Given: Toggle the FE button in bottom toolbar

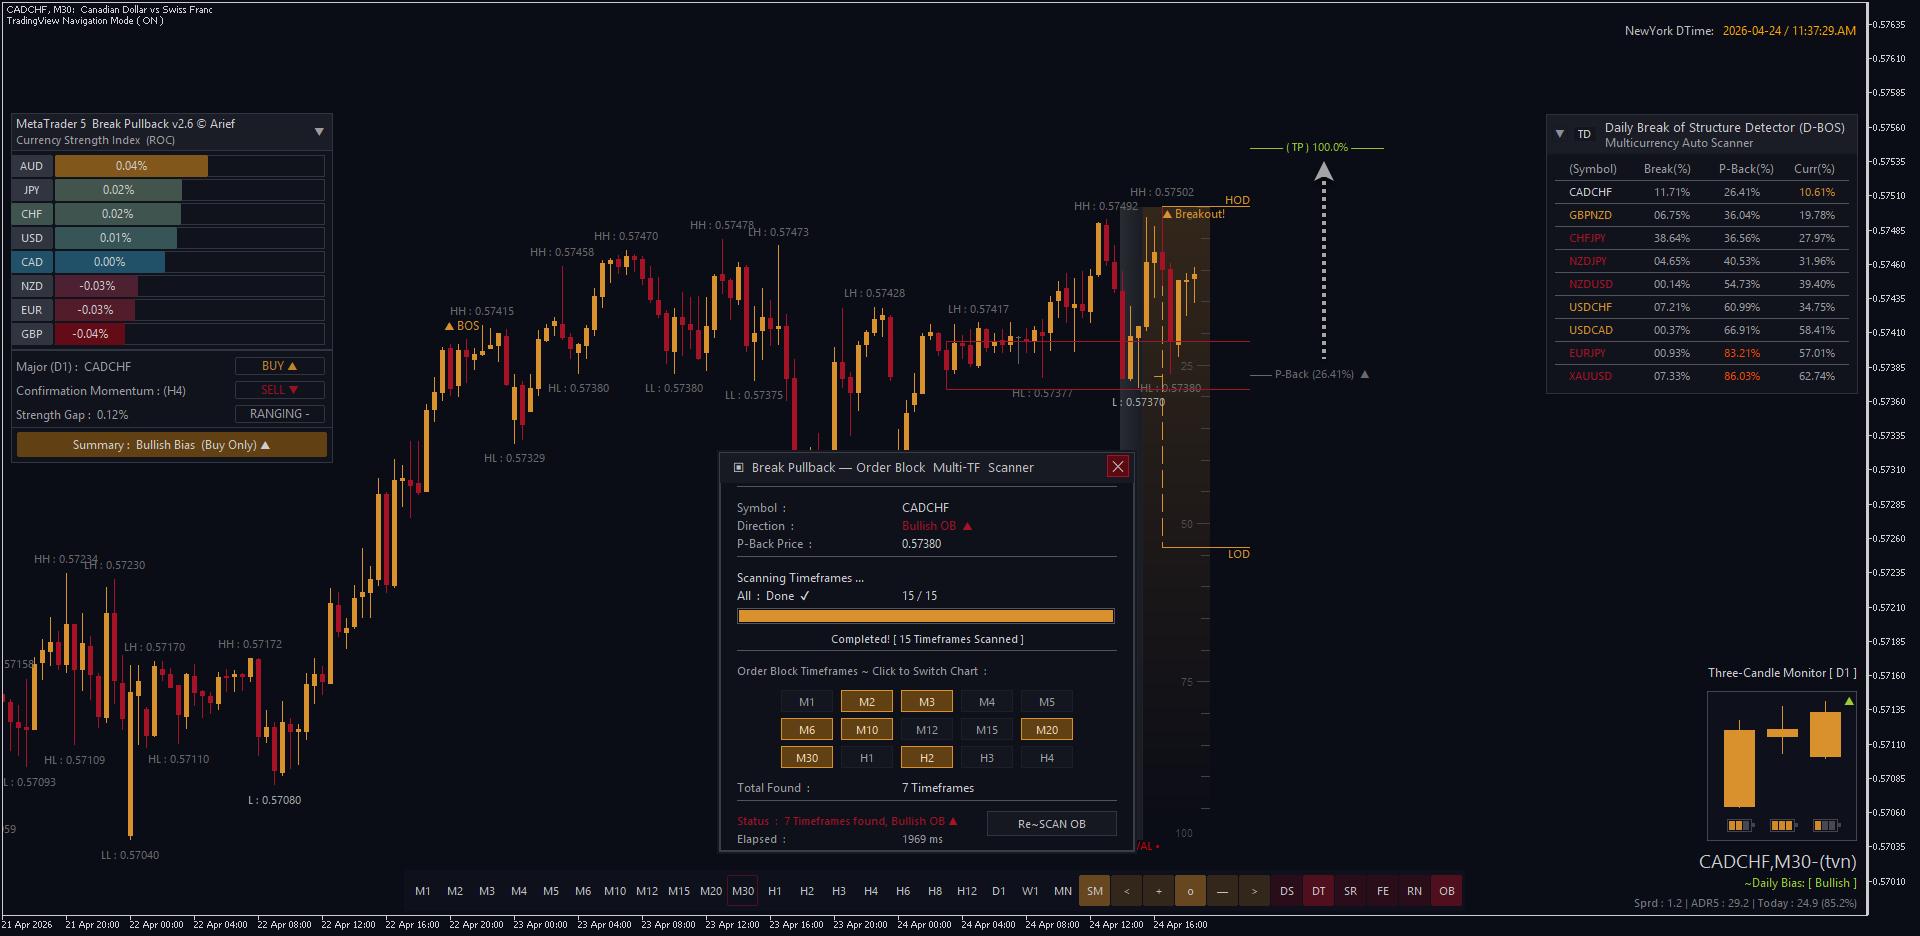Looking at the screenshot, I should click(x=1383, y=891).
